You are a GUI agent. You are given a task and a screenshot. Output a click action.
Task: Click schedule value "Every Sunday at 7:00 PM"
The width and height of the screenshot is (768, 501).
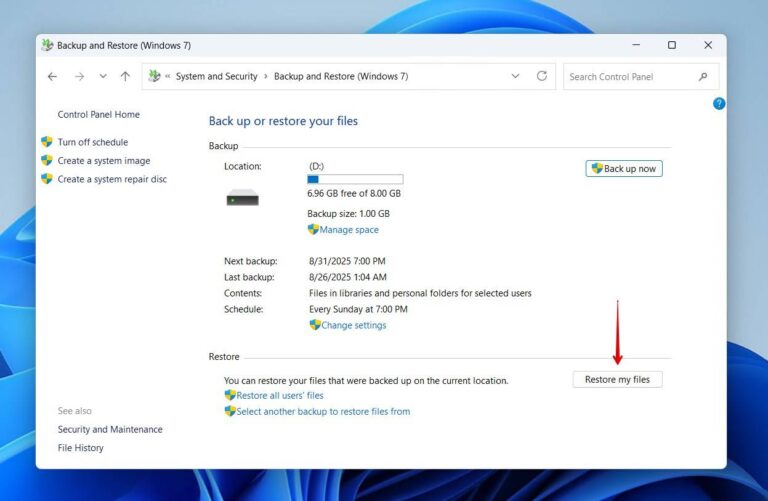[358, 310]
